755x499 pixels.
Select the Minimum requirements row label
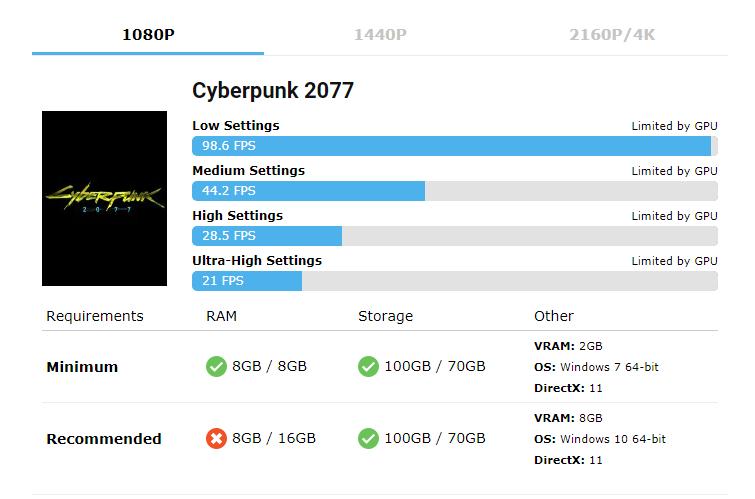pyautogui.click(x=82, y=367)
